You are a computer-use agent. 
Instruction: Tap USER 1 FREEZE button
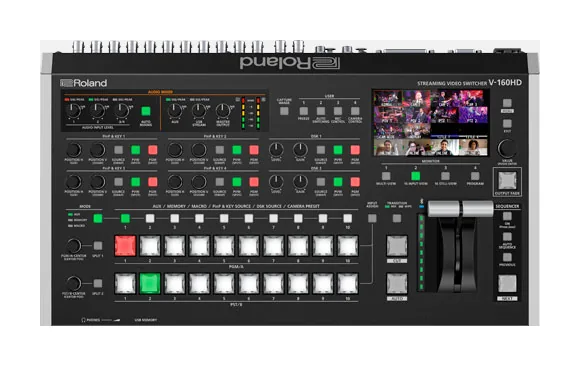click(304, 111)
